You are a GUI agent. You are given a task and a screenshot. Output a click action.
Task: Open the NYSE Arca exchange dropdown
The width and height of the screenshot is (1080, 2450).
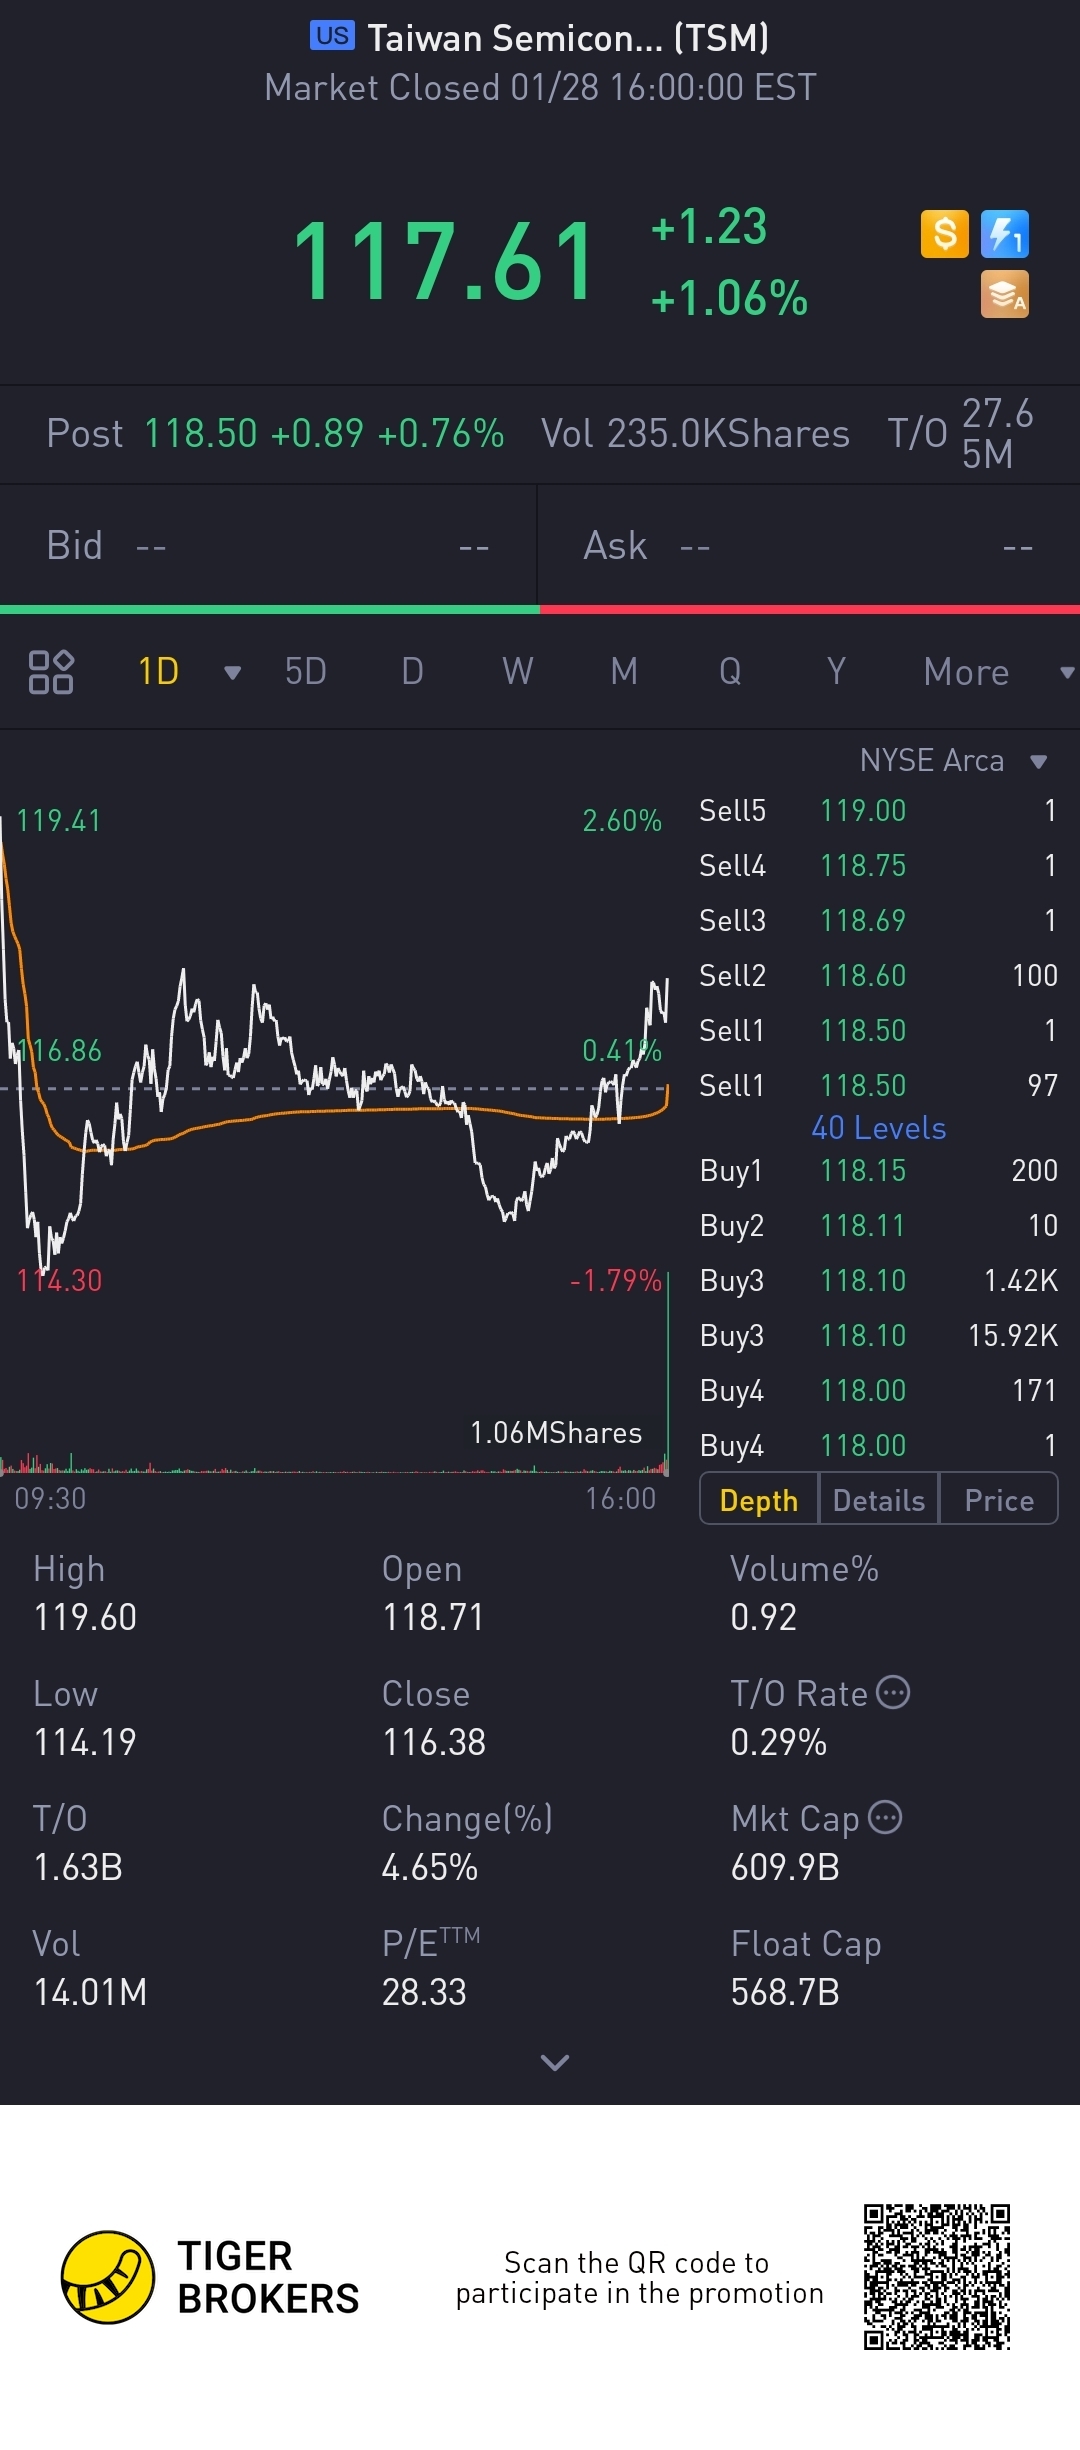[954, 760]
